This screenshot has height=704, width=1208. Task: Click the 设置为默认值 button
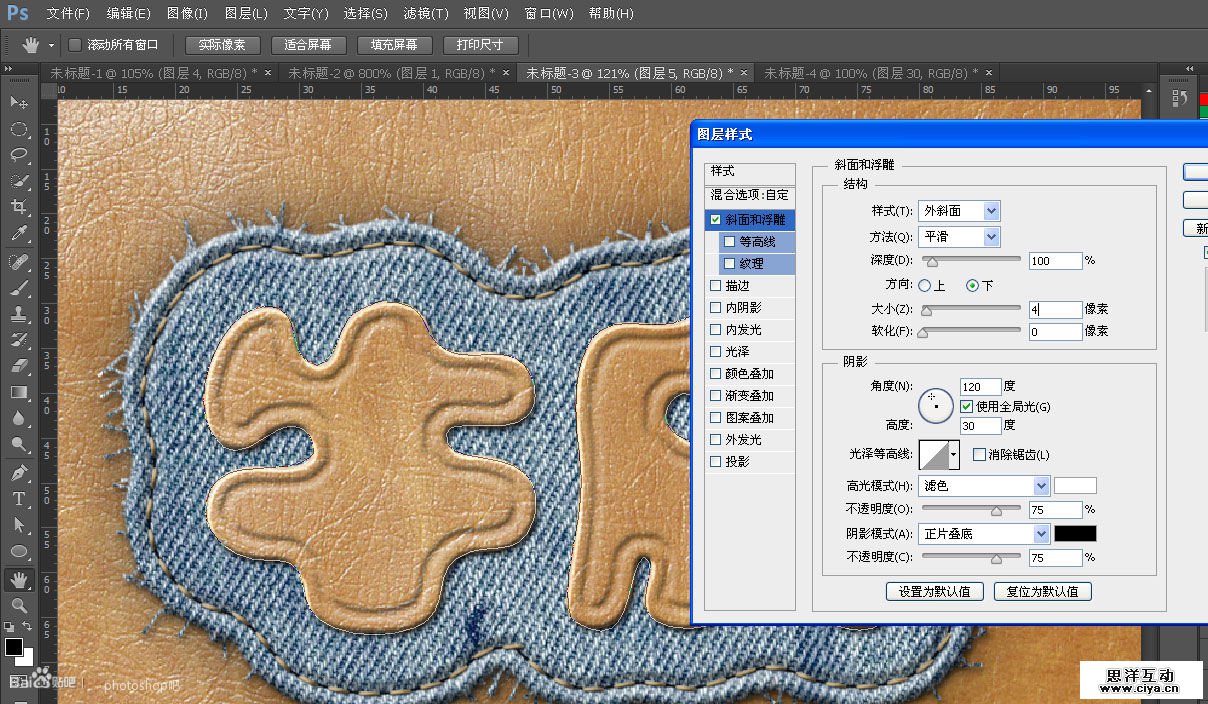coord(934,591)
